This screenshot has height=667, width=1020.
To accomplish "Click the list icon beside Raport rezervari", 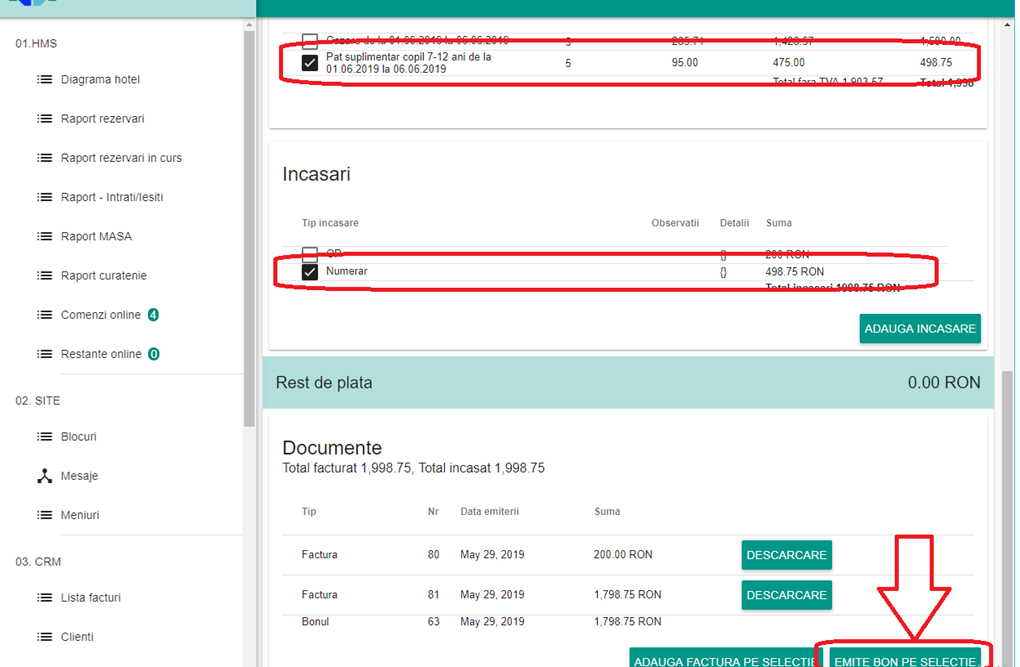I will [44, 118].
